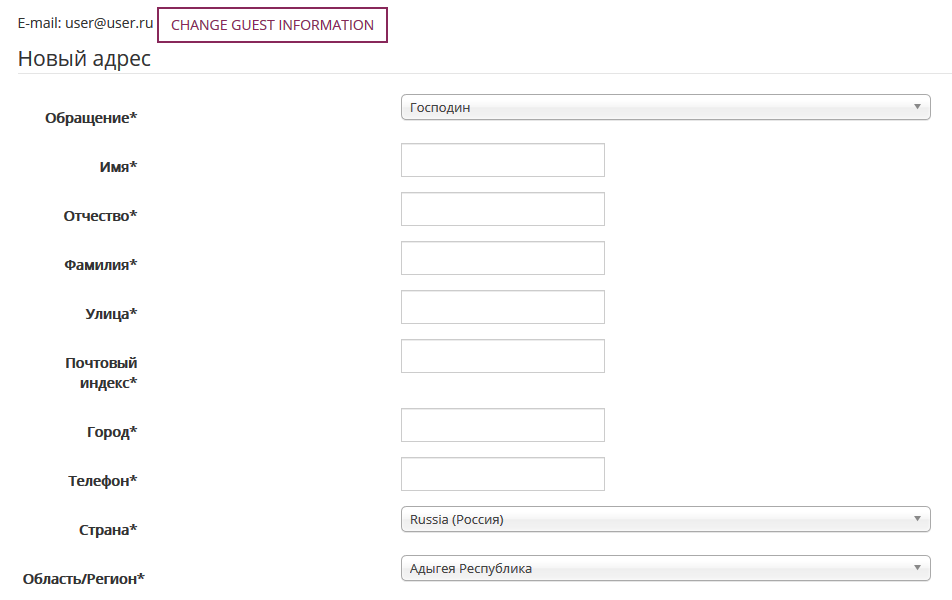The width and height of the screenshot is (952, 600).
Task: Click the Улица input field
Action: tap(502, 307)
